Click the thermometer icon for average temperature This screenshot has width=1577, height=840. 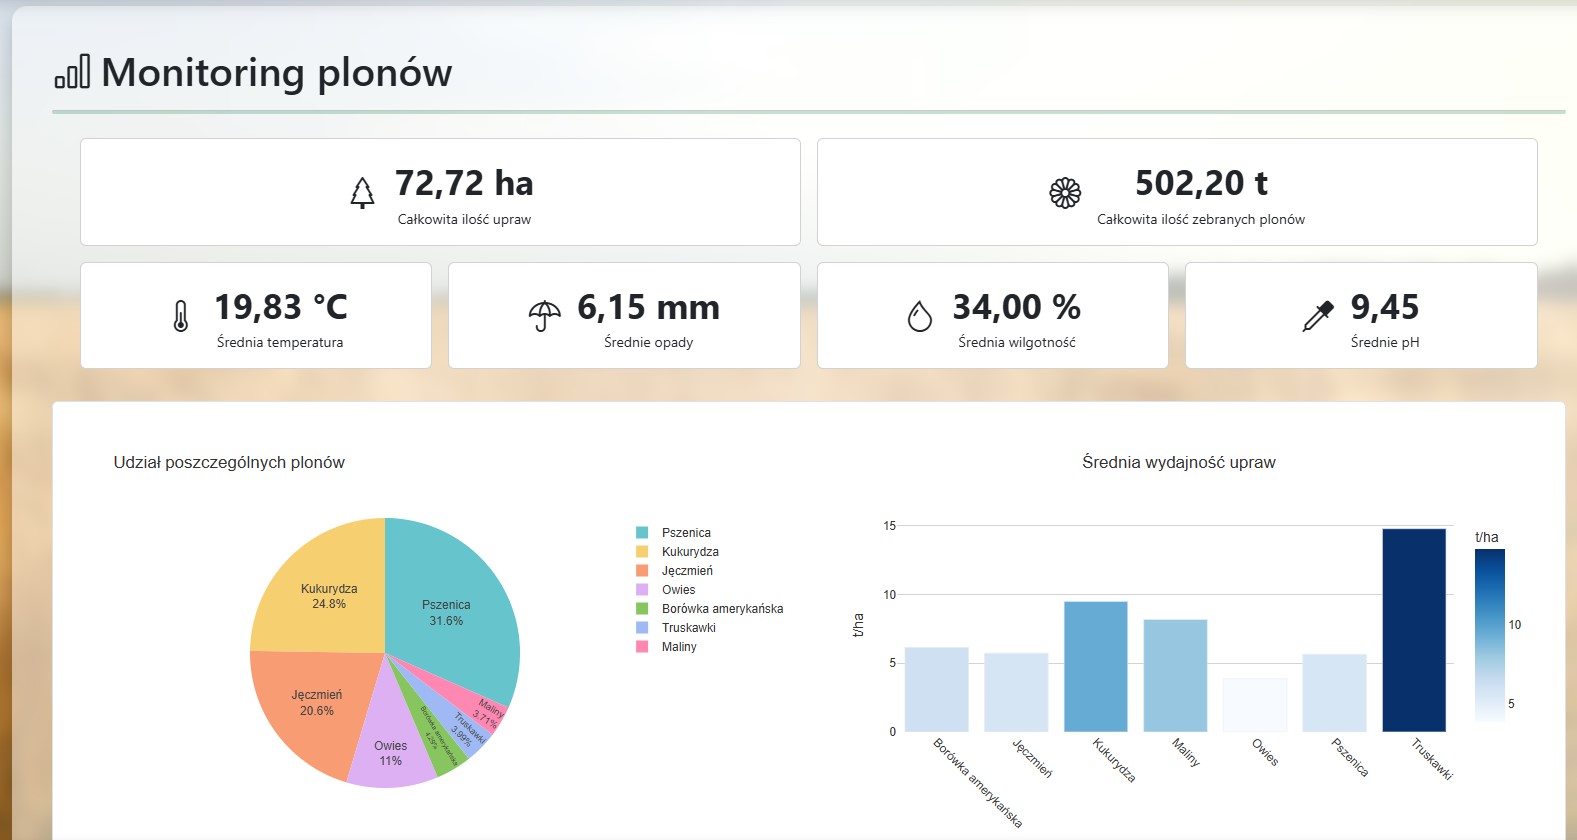click(x=180, y=316)
